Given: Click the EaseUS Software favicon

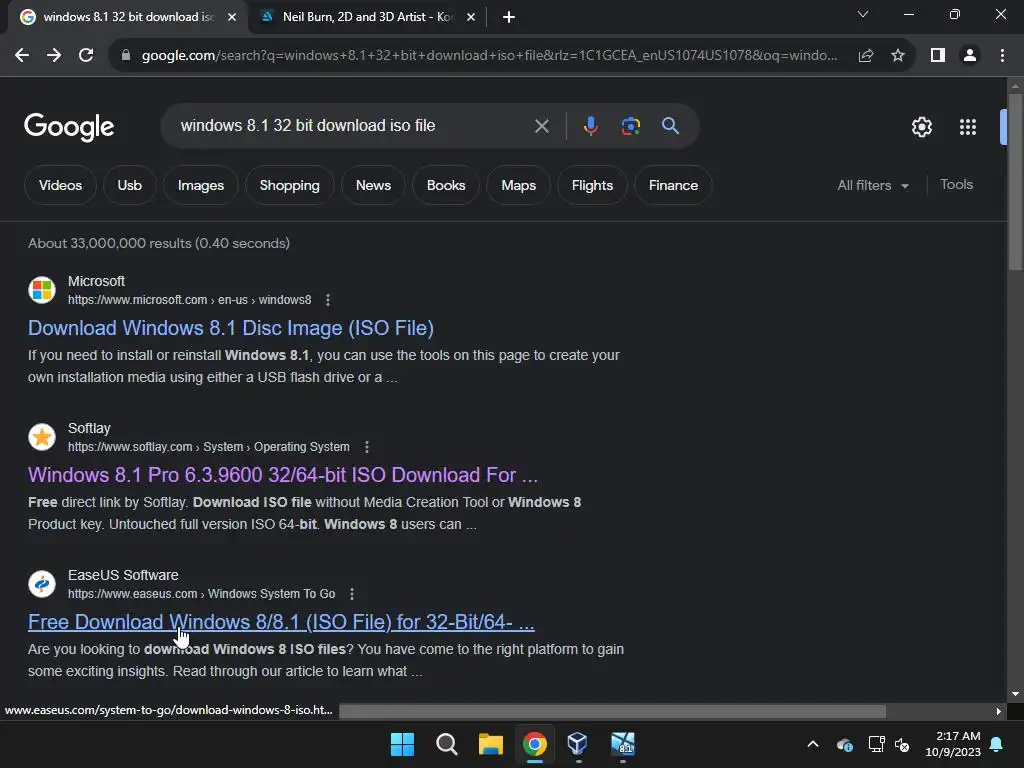Looking at the screenshot, I should 42,584.
